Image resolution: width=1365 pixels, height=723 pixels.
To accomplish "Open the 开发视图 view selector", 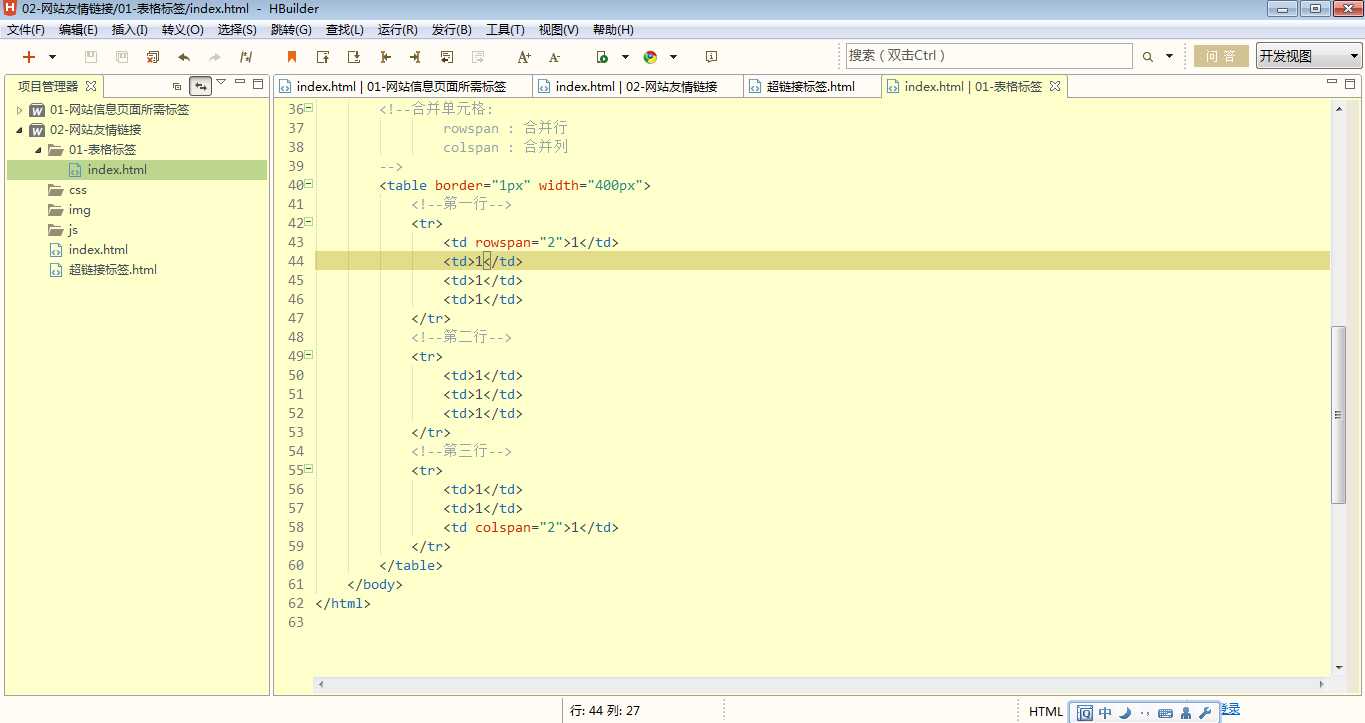I will tap(1309, 56).
